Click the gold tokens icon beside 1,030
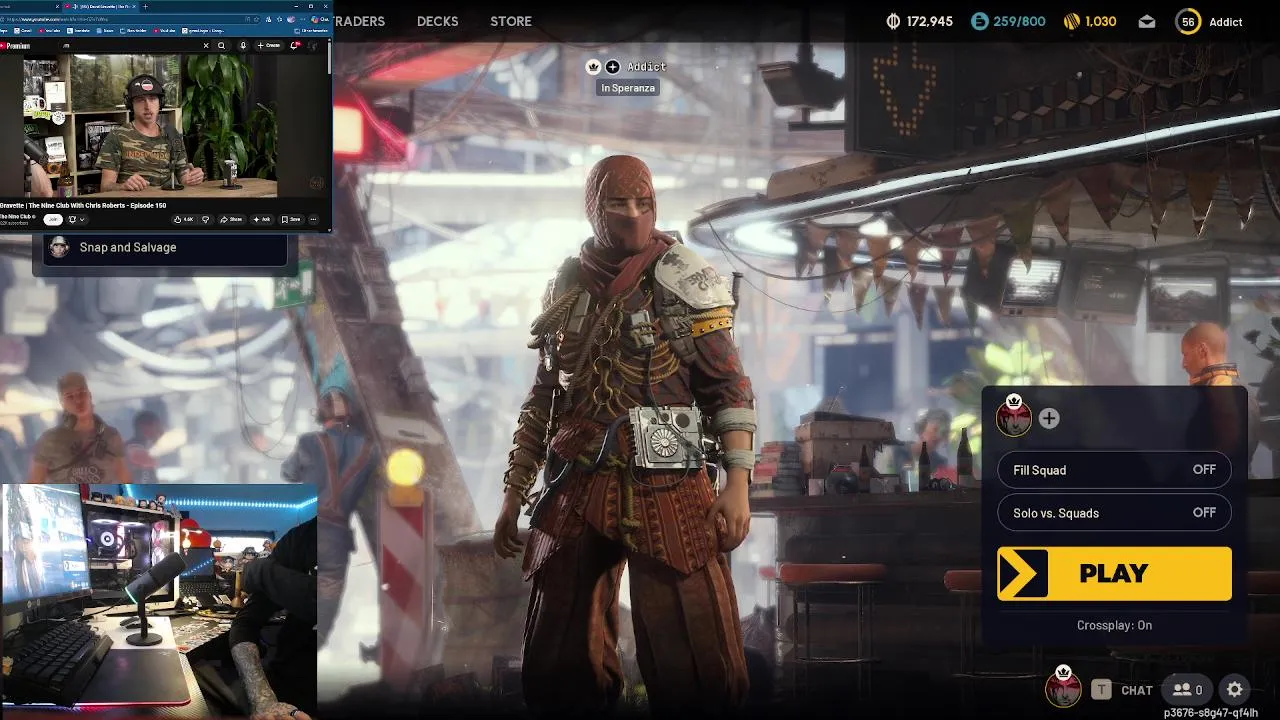 pos(1071,21)
